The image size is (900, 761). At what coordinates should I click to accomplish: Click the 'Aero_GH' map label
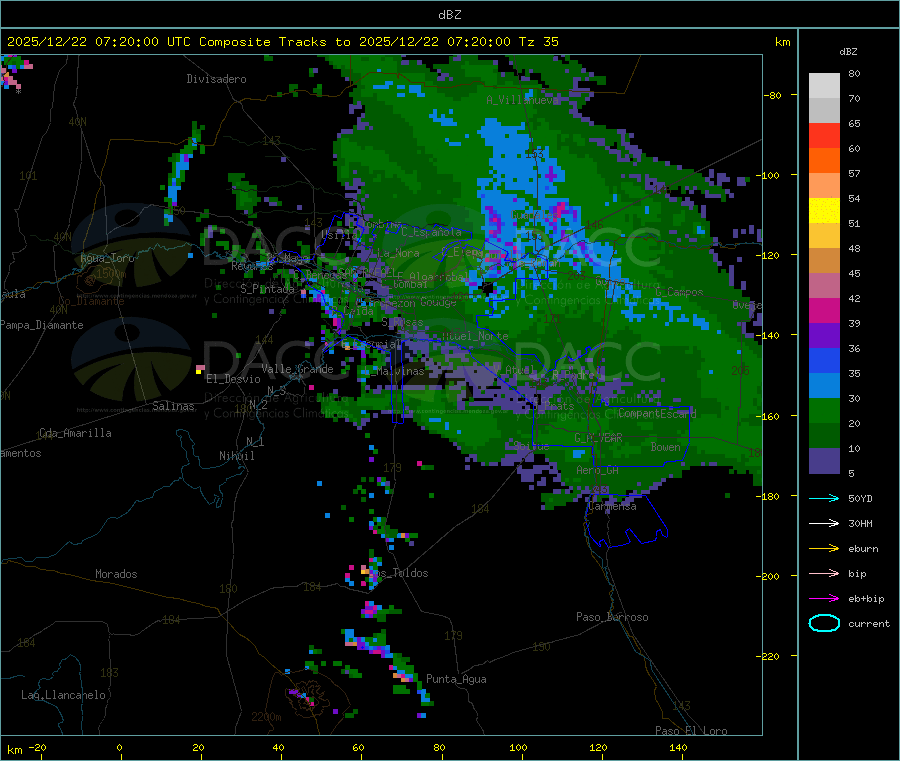[598, 470]
